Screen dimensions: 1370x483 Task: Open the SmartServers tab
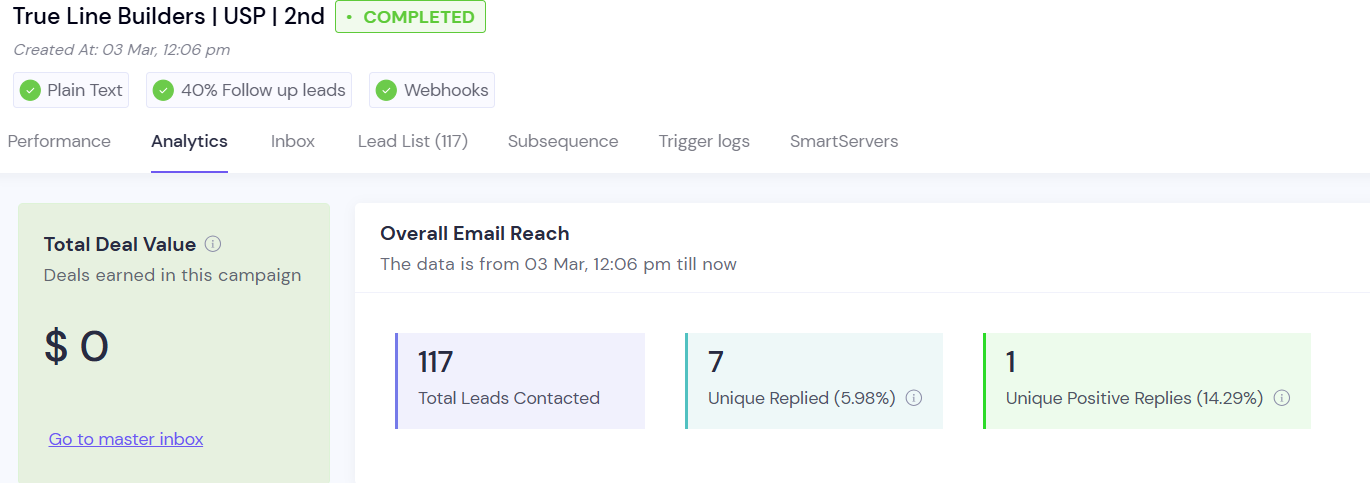(844, 141)
